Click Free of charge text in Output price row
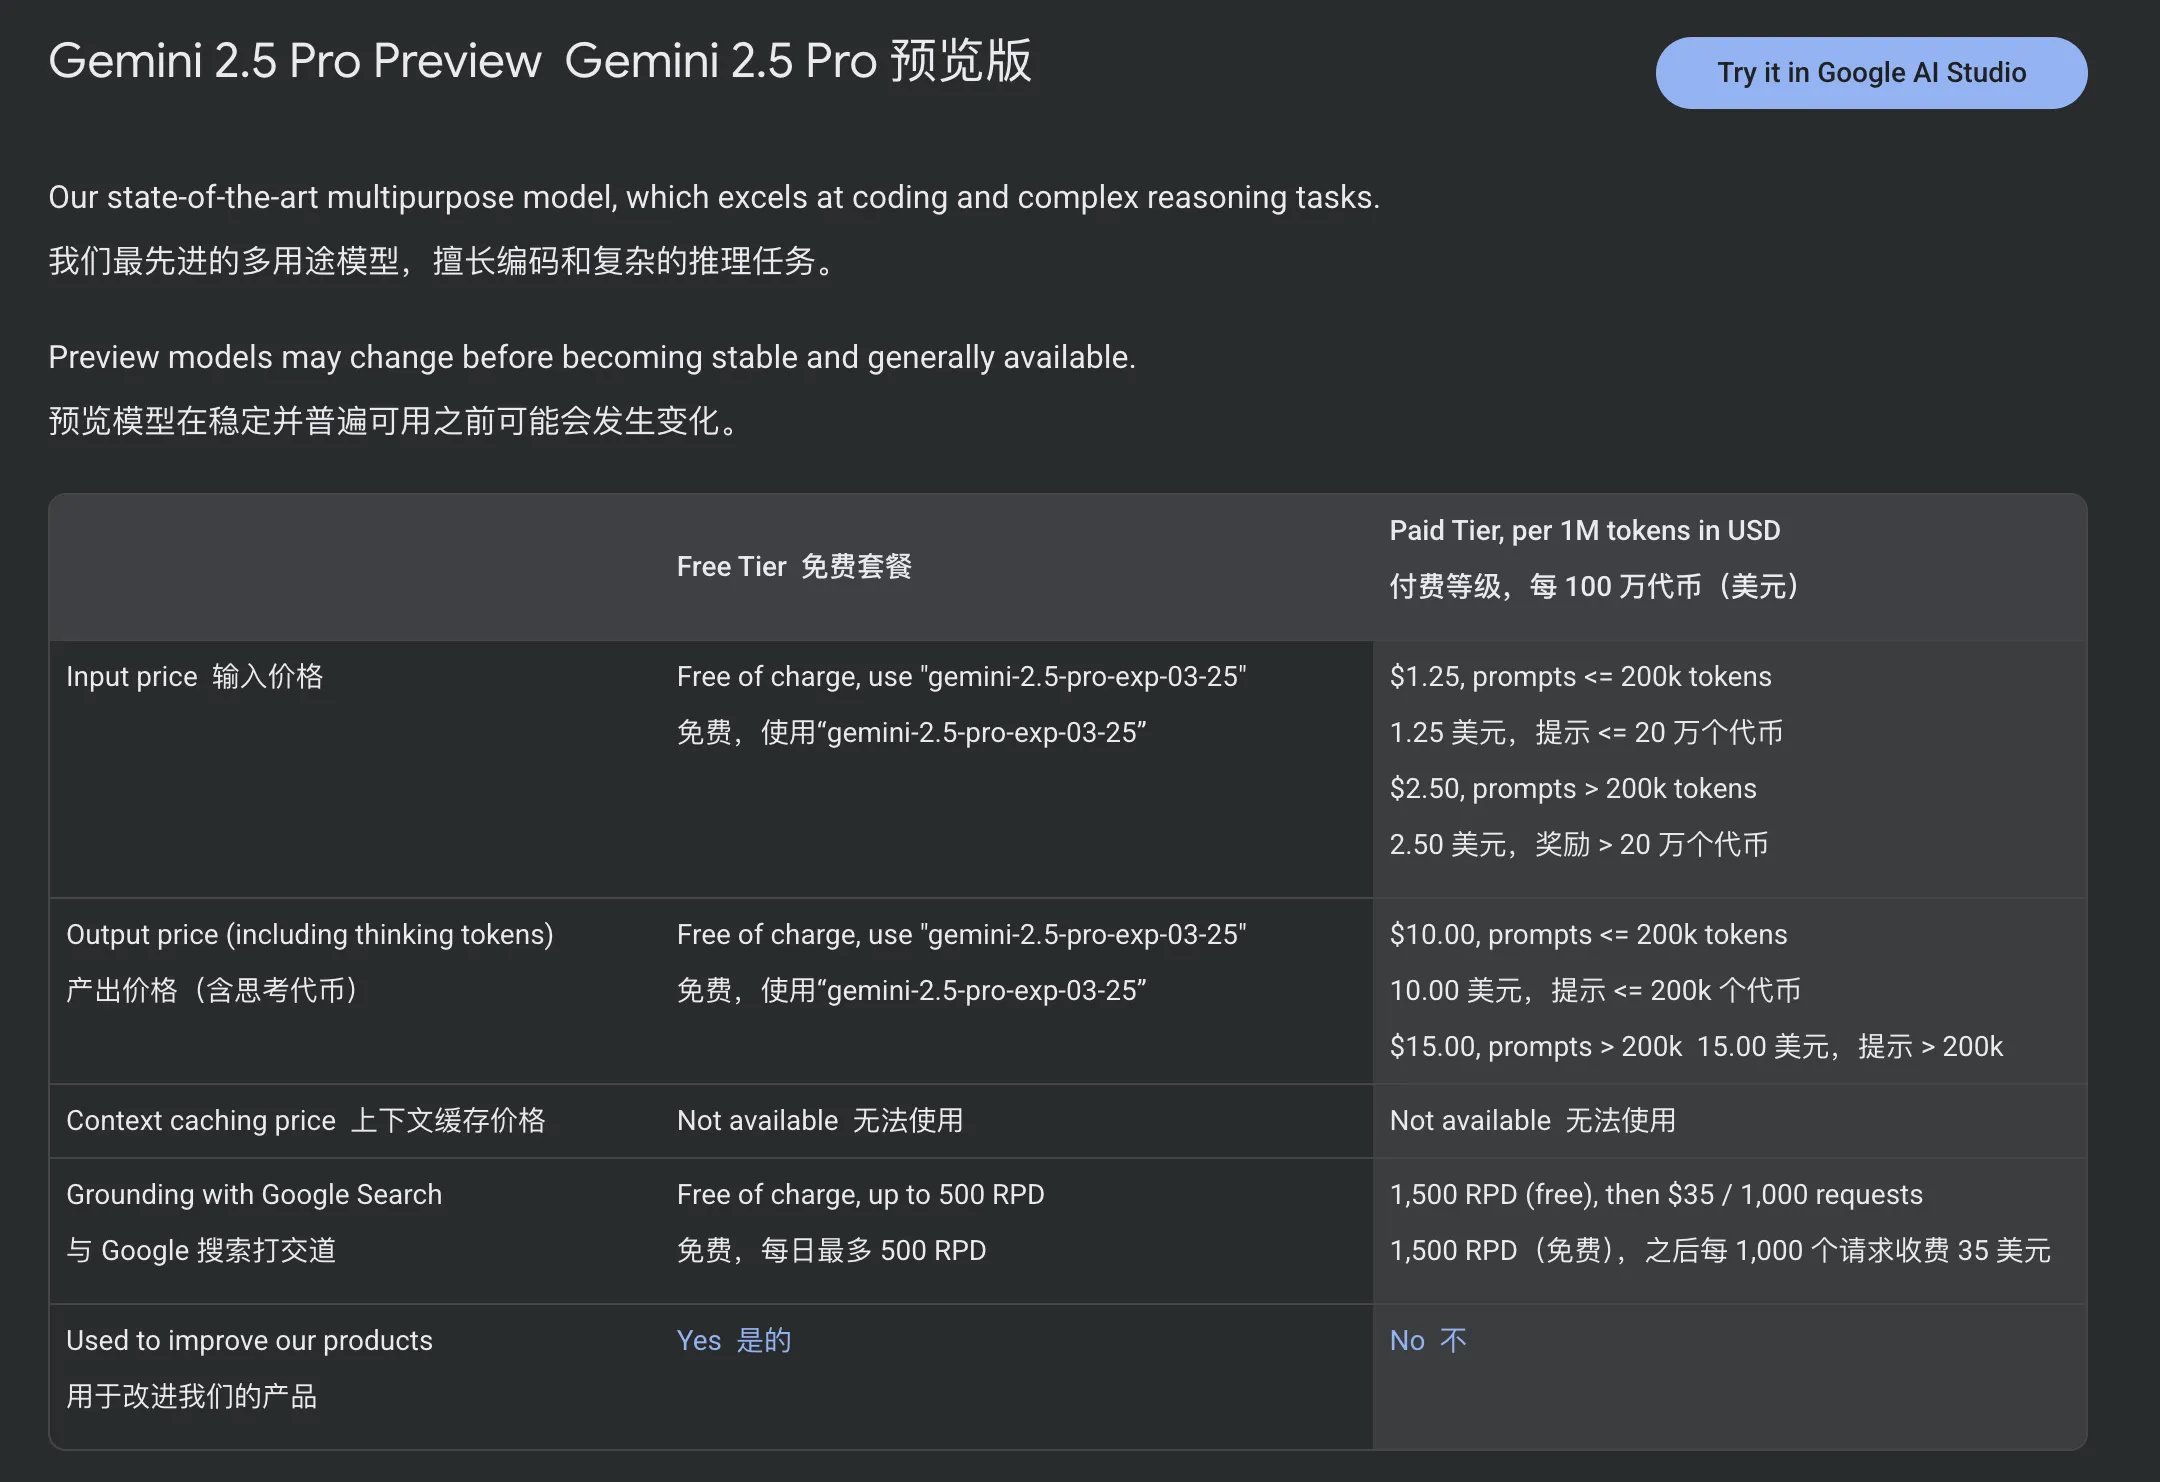 pyautogui.click(x=961, y=934)
